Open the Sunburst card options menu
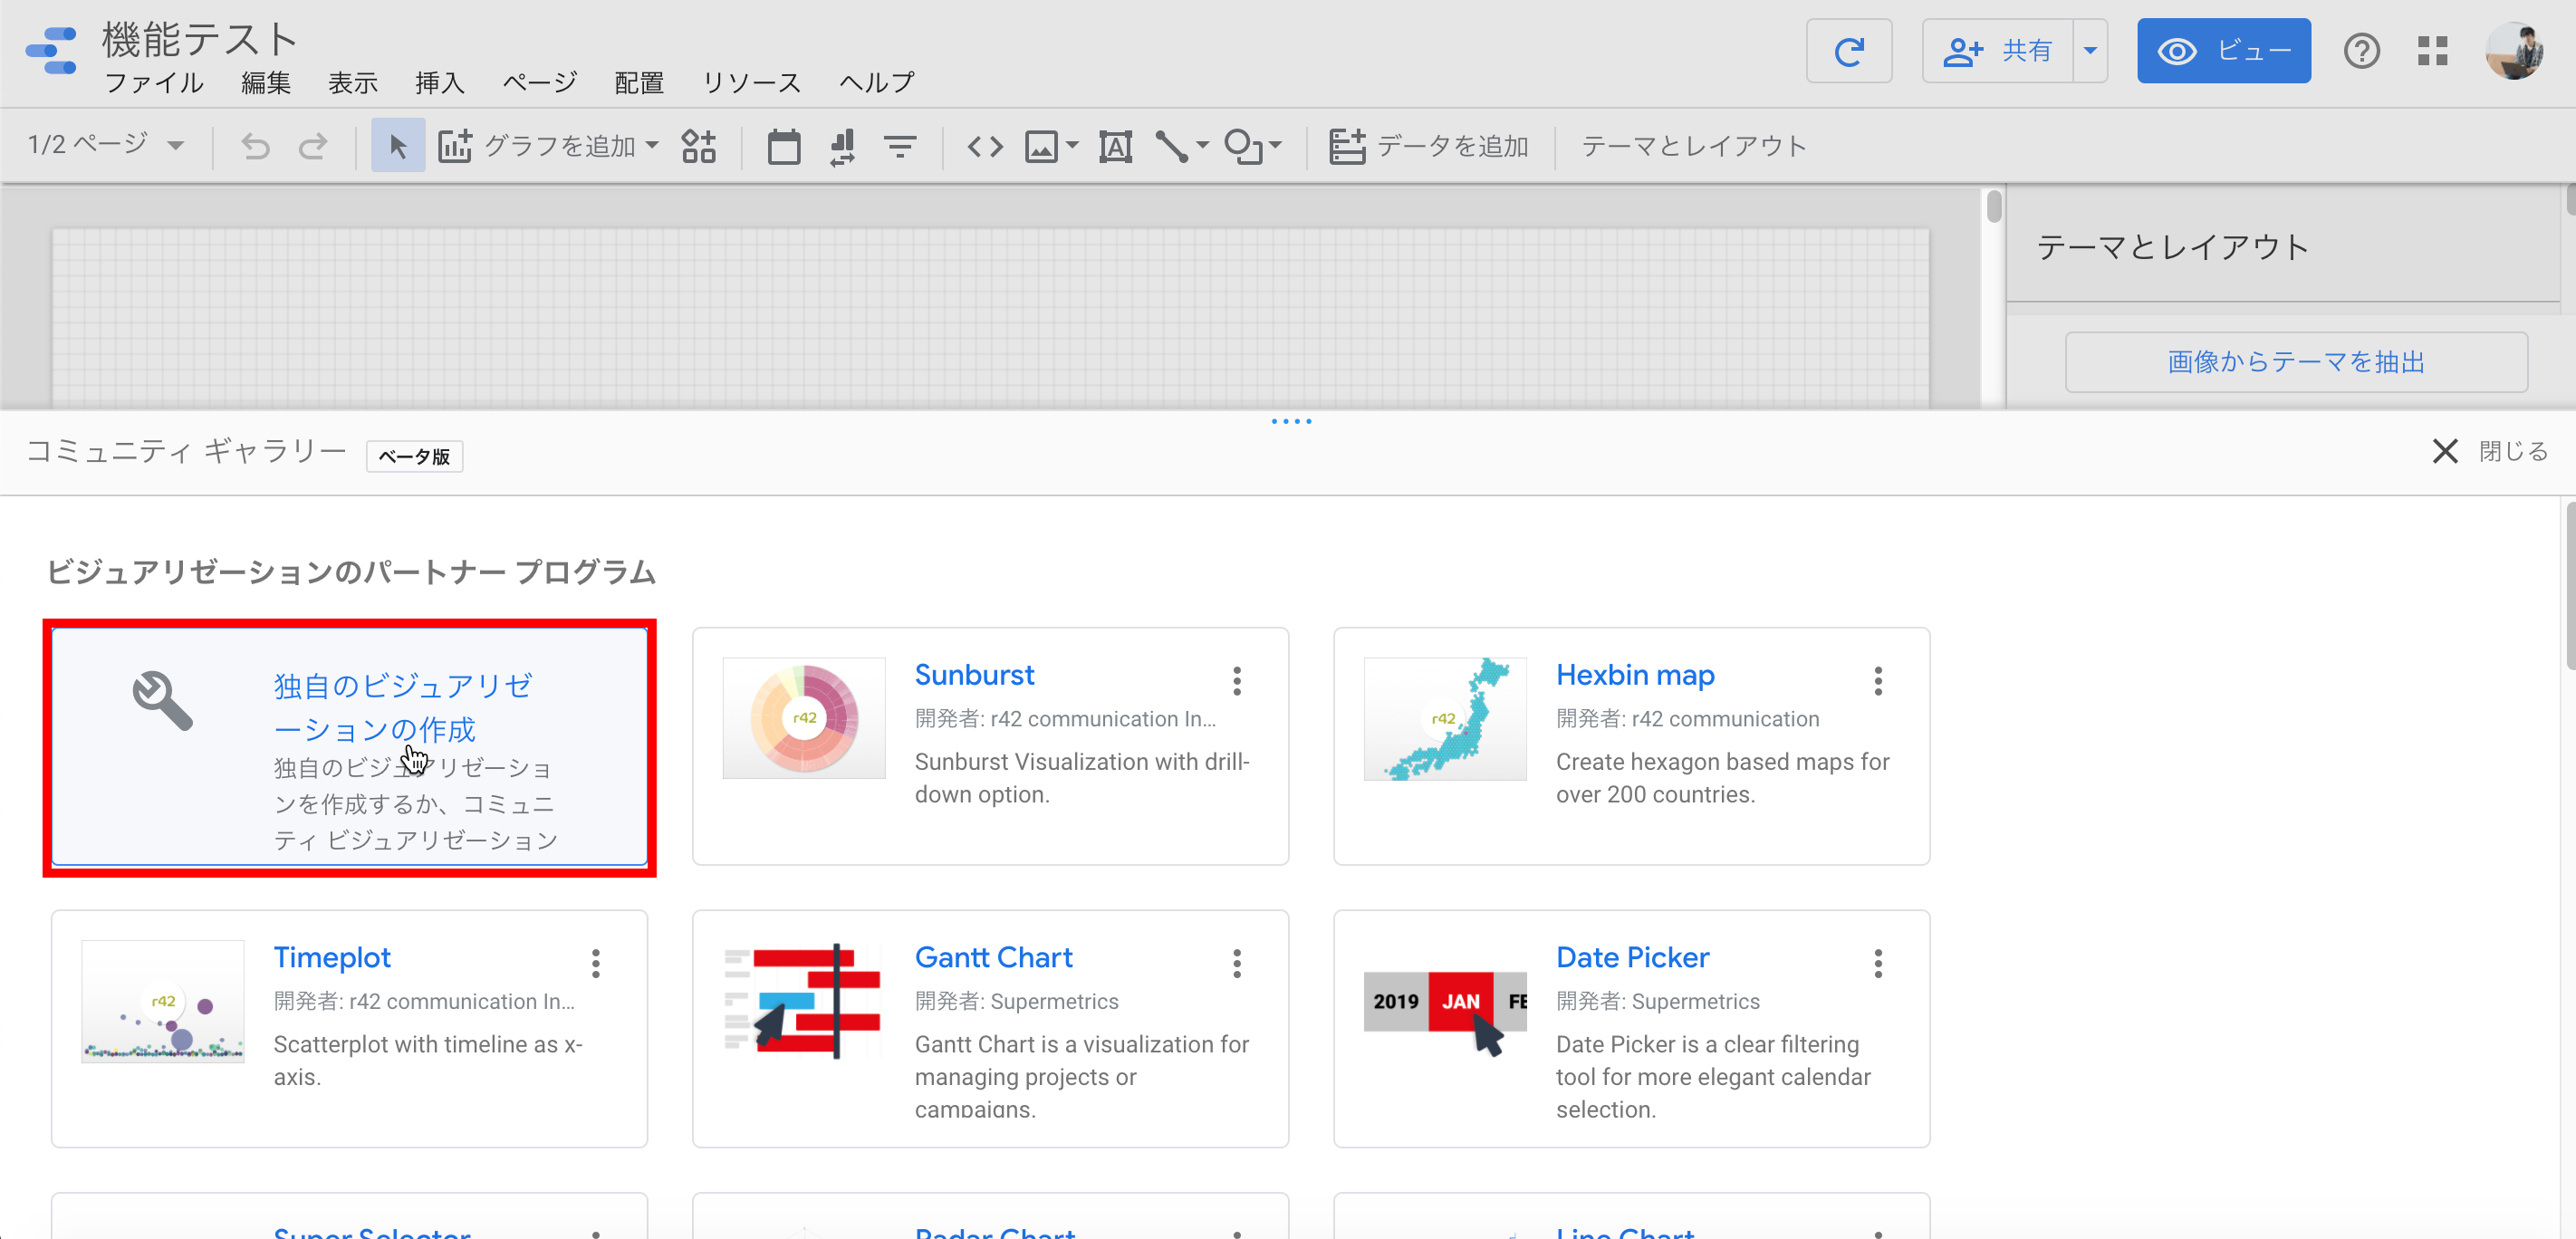This screenshot has height=1239, width=2576. (x=1237, y=681)
